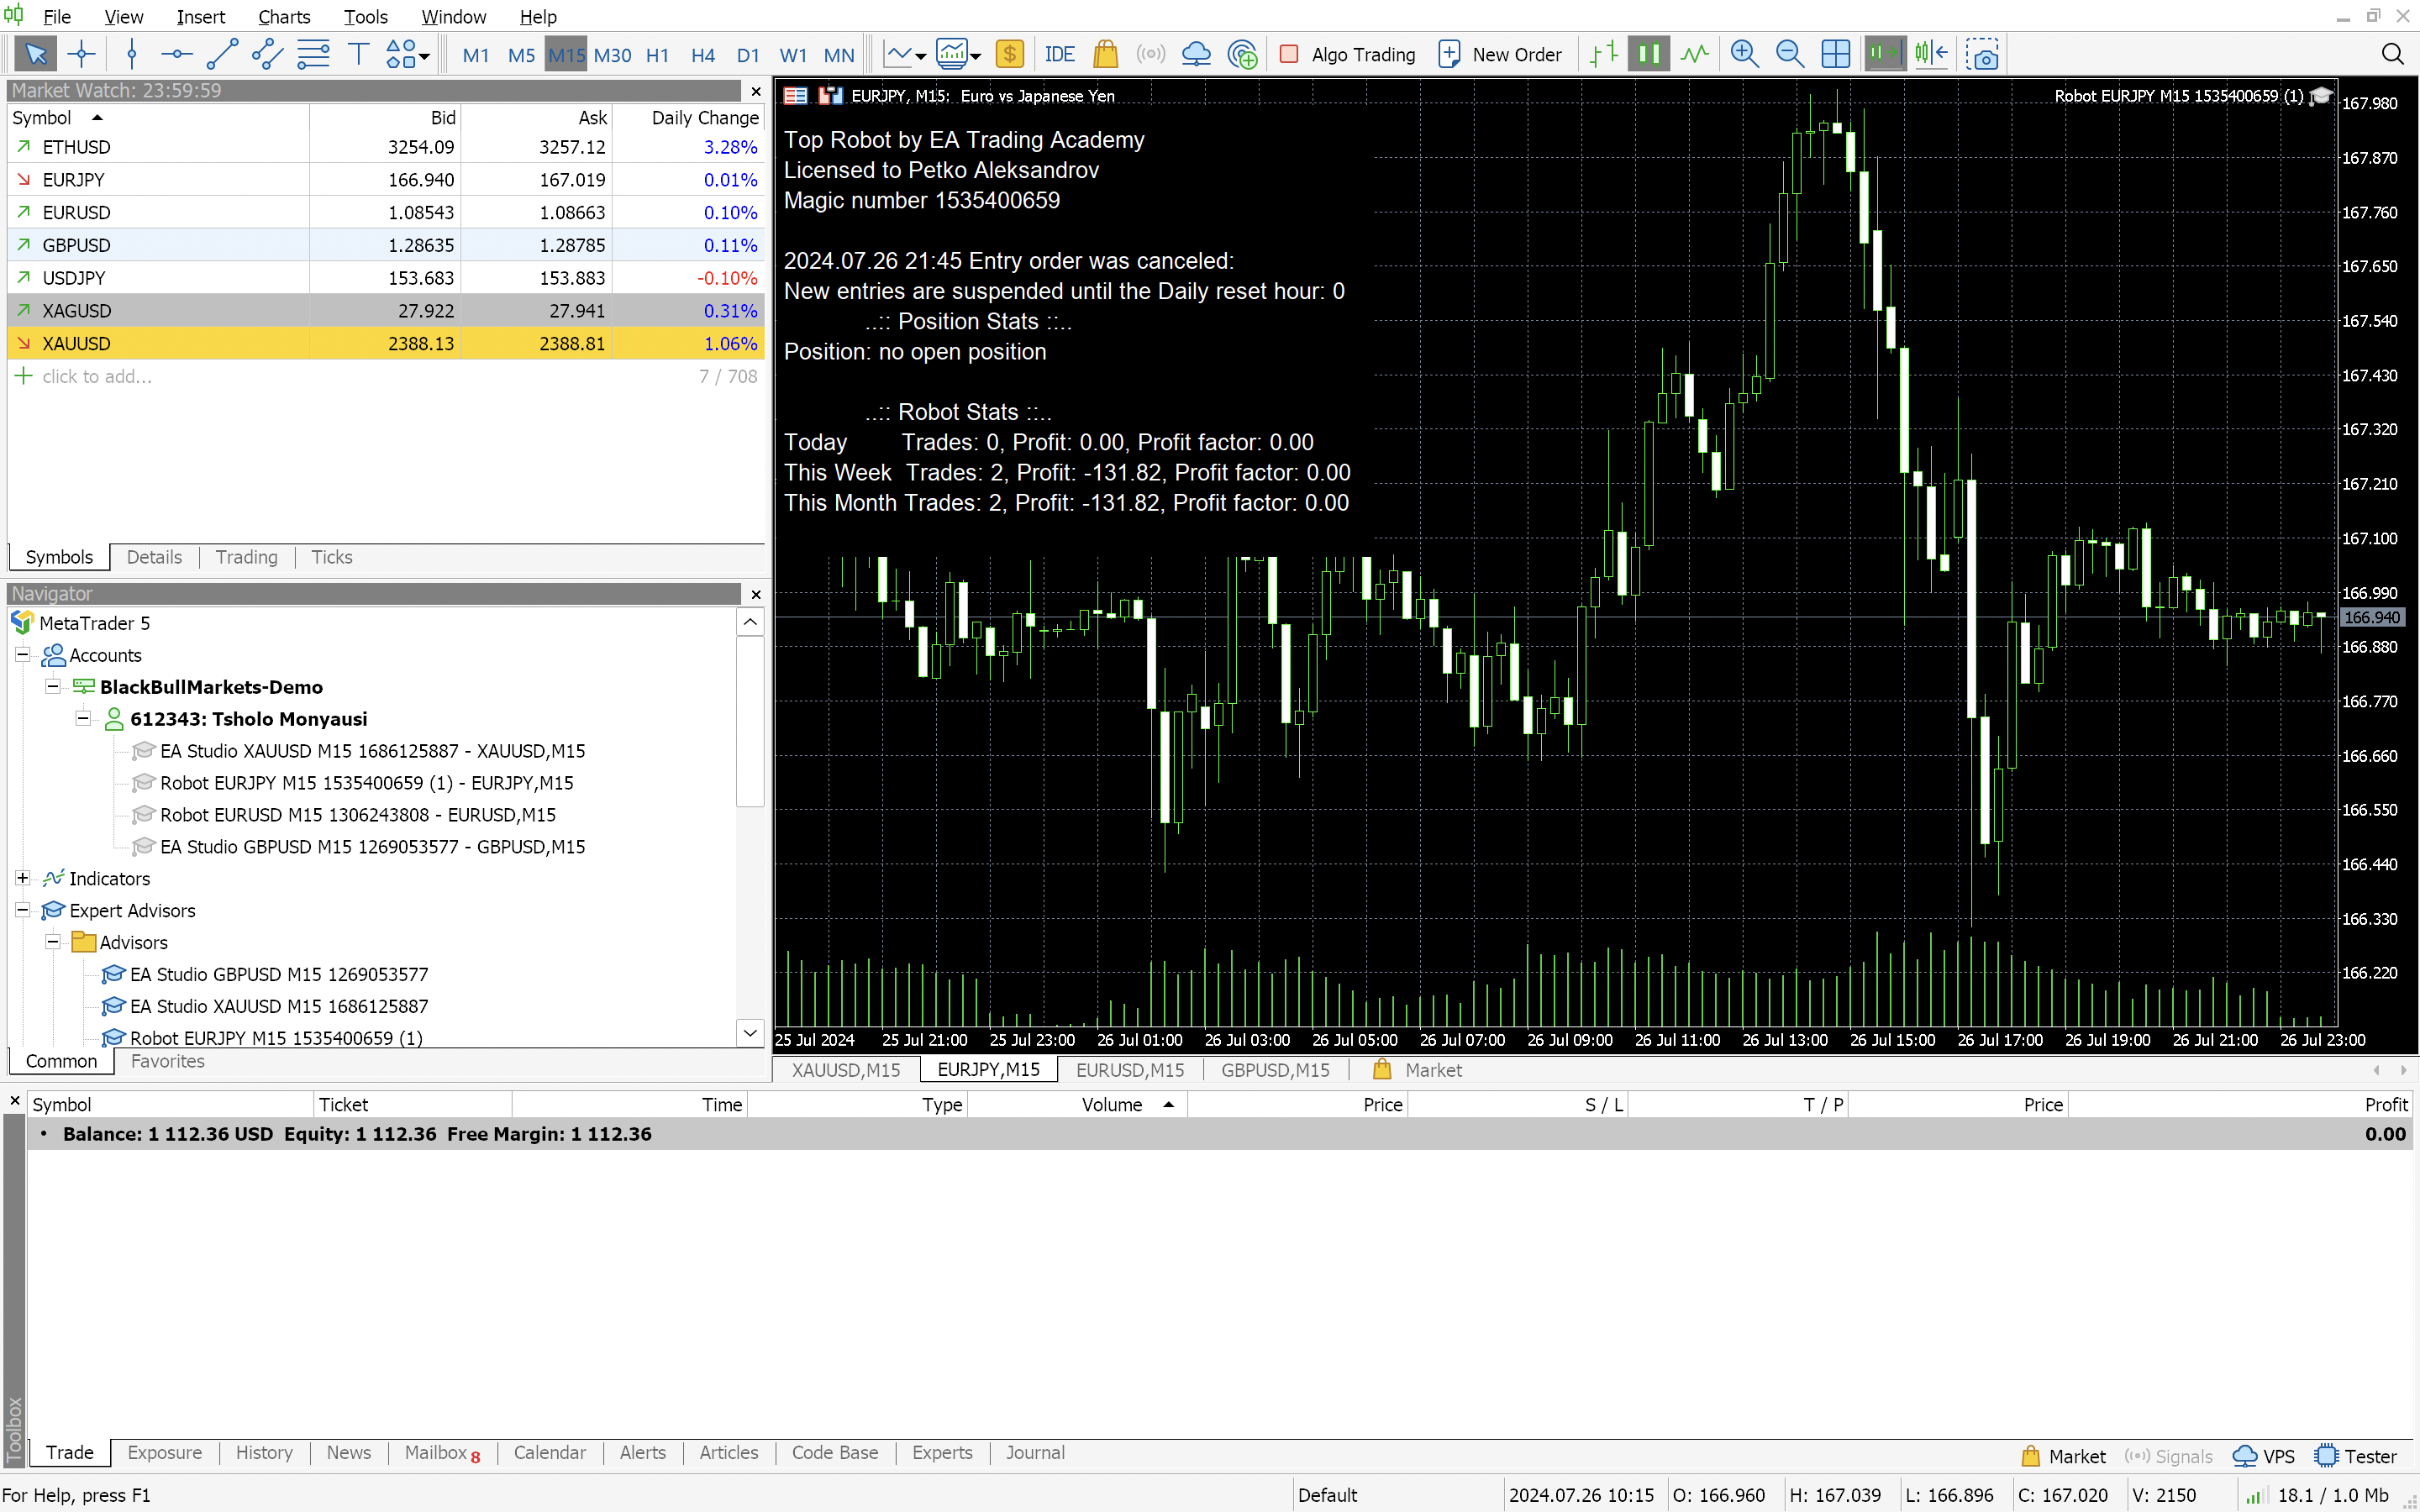The width and height of the screenshot is (2420, 1512).
Task: Click to add a new symbol
Action: point(97,376)
